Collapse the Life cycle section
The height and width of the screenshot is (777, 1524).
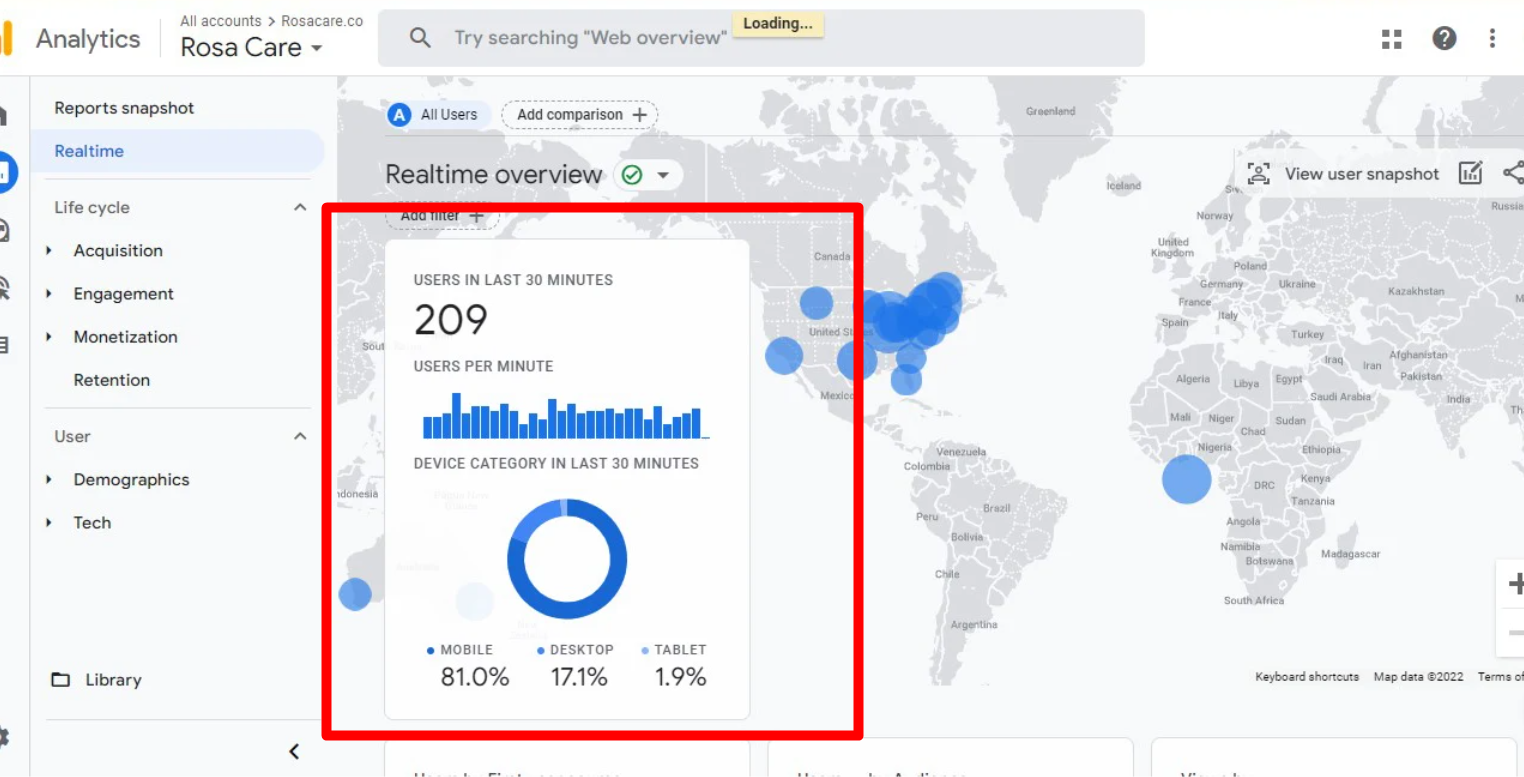(x=299, y=208)
